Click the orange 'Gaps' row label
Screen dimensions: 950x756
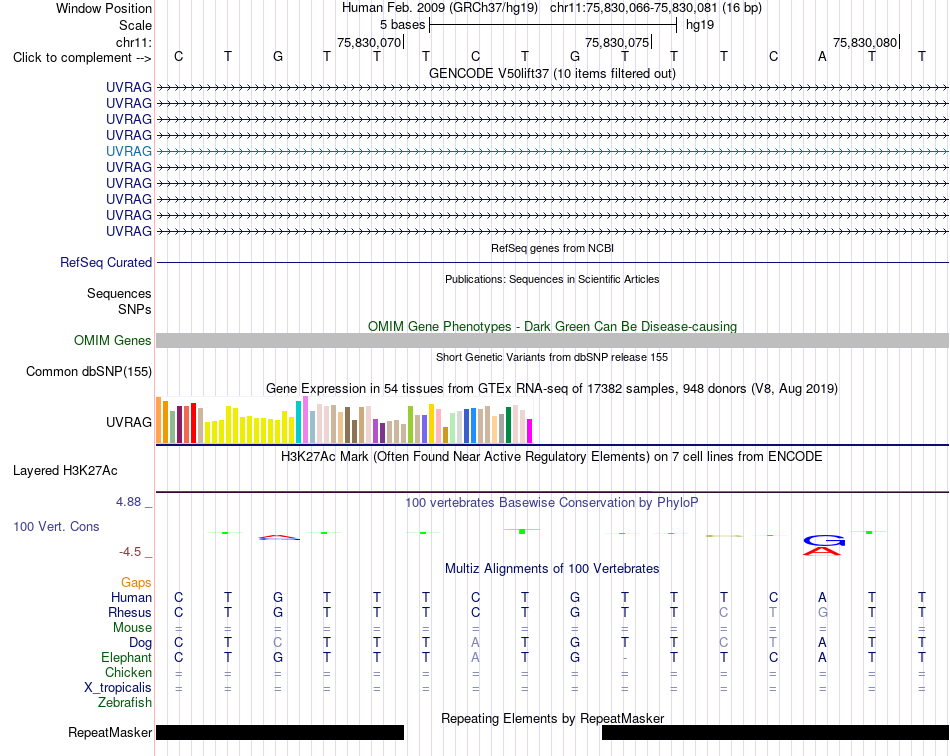point(136,582)
